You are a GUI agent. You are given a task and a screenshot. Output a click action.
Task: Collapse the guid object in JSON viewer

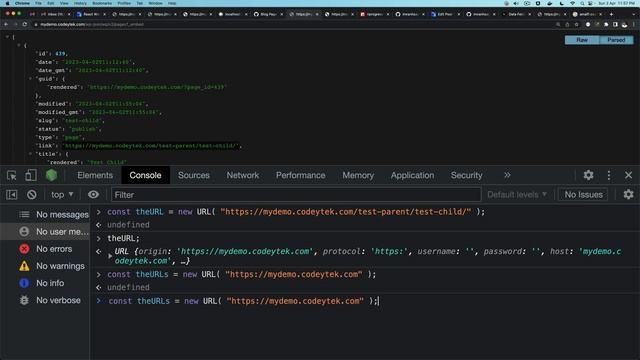[30, 78]
